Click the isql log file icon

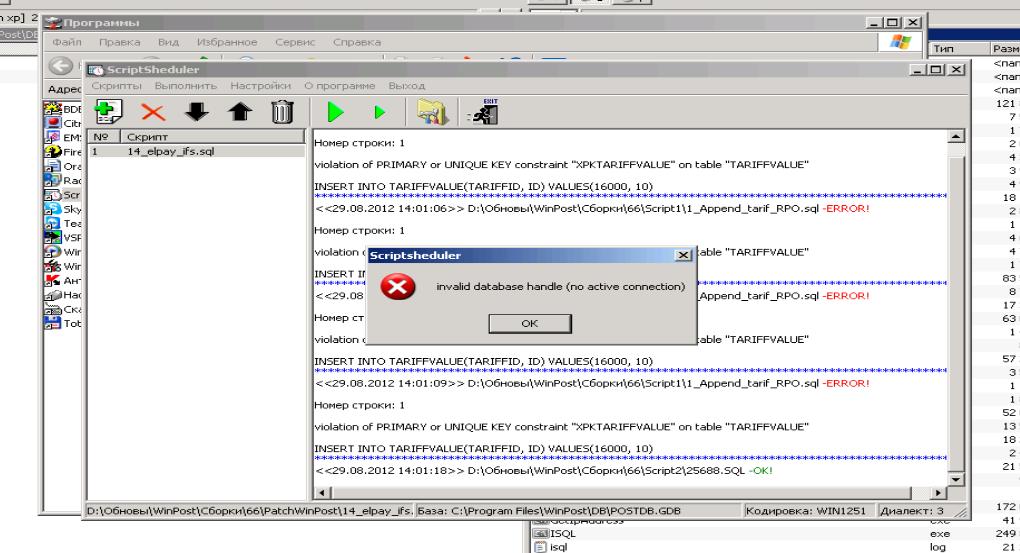[541, 547]
